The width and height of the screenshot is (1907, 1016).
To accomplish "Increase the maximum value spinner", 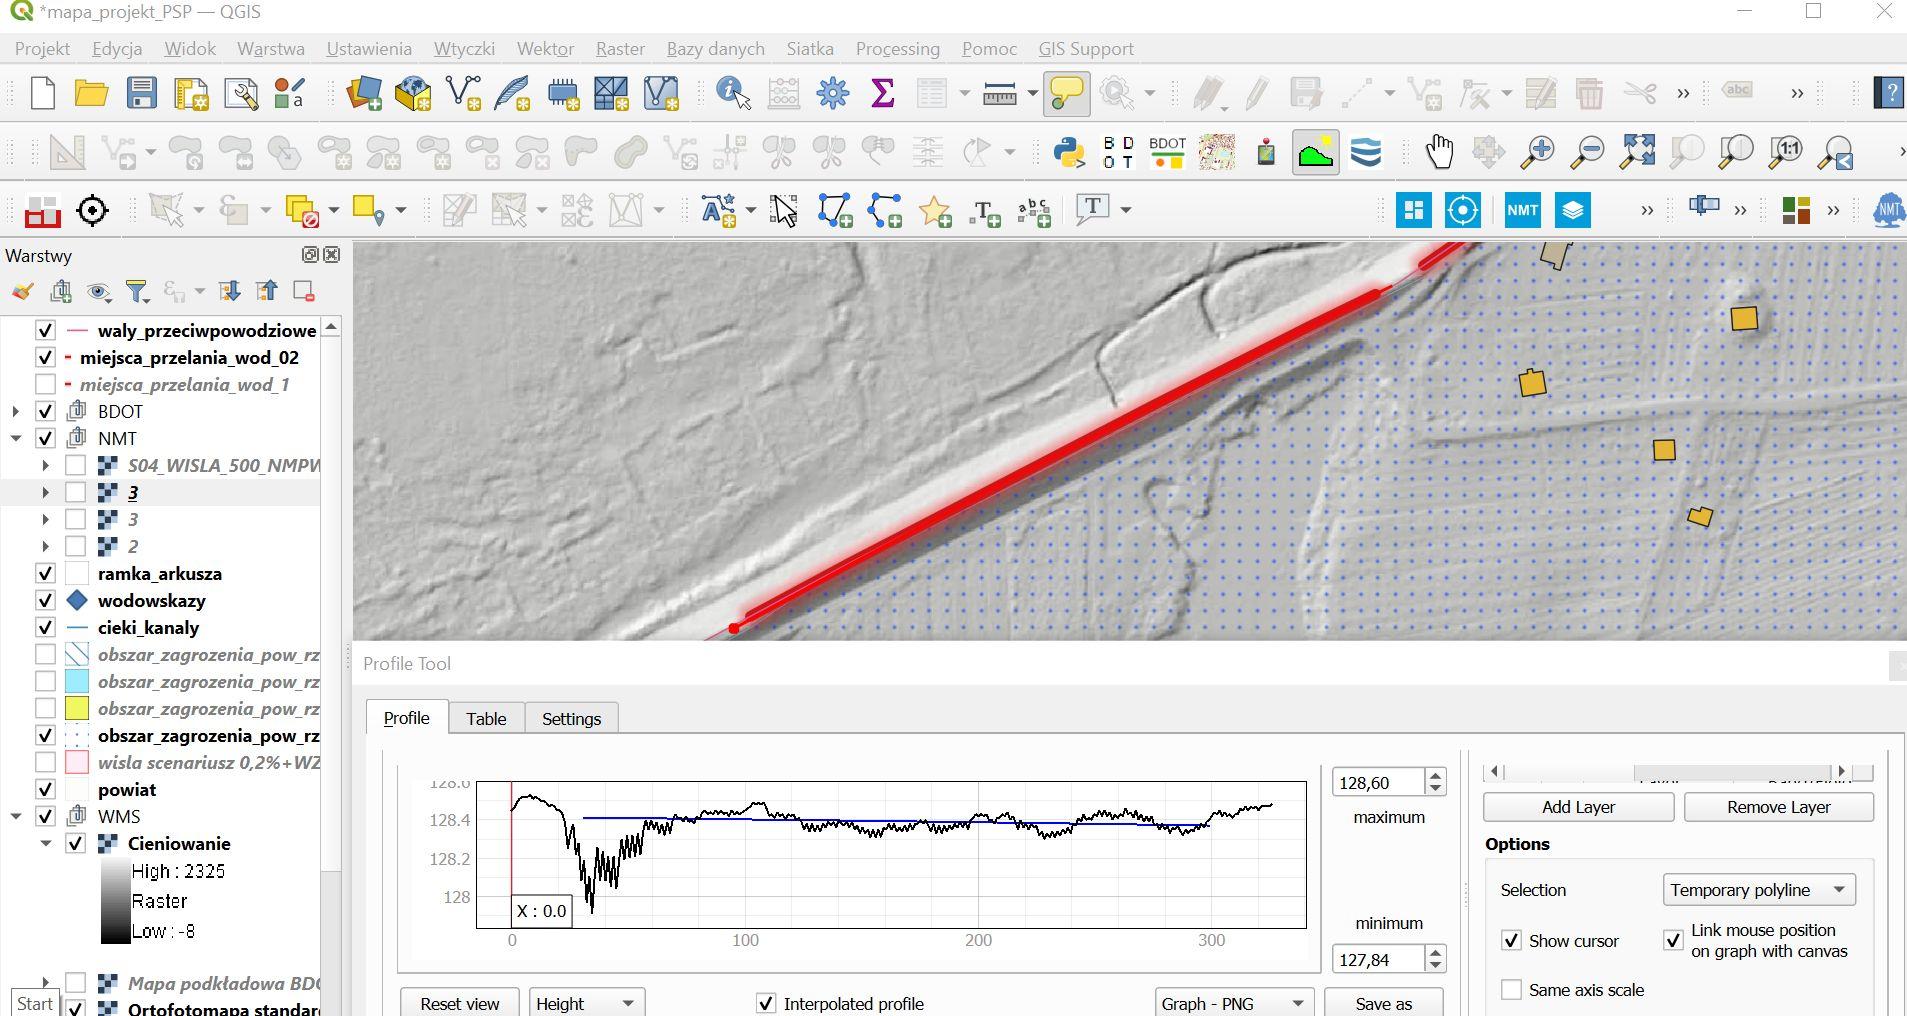I will point(1436,775).
